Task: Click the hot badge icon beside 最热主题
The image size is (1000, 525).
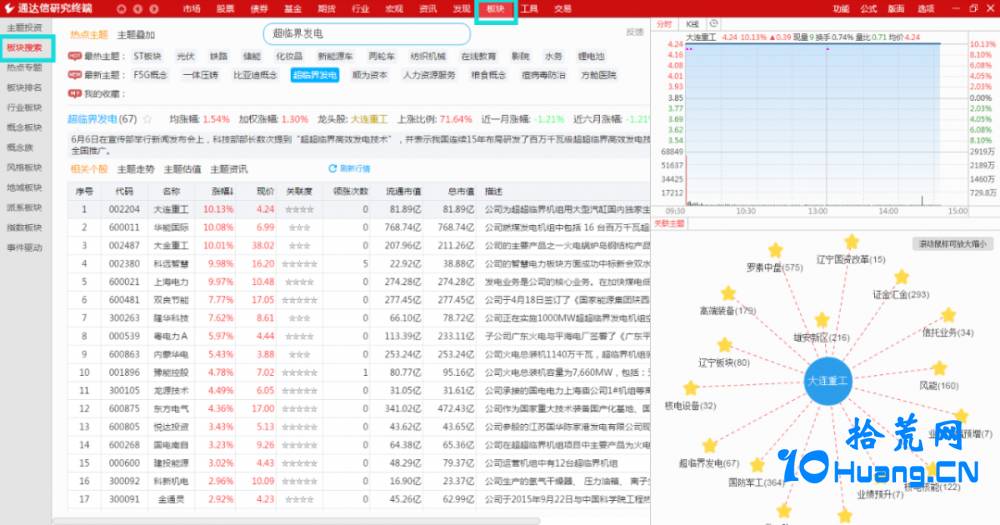Action: pyautogui.click(x=75, y=56)
